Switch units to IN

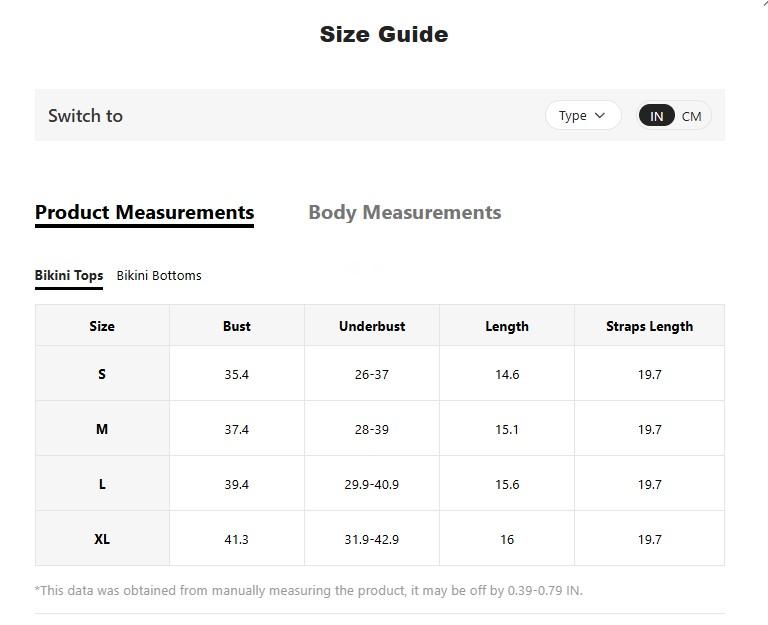coord(656,116)
